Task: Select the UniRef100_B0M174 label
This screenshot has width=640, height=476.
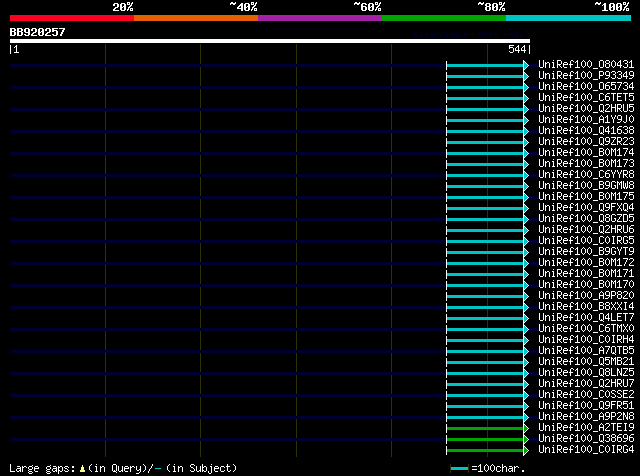Action: (x=586, y=153)
